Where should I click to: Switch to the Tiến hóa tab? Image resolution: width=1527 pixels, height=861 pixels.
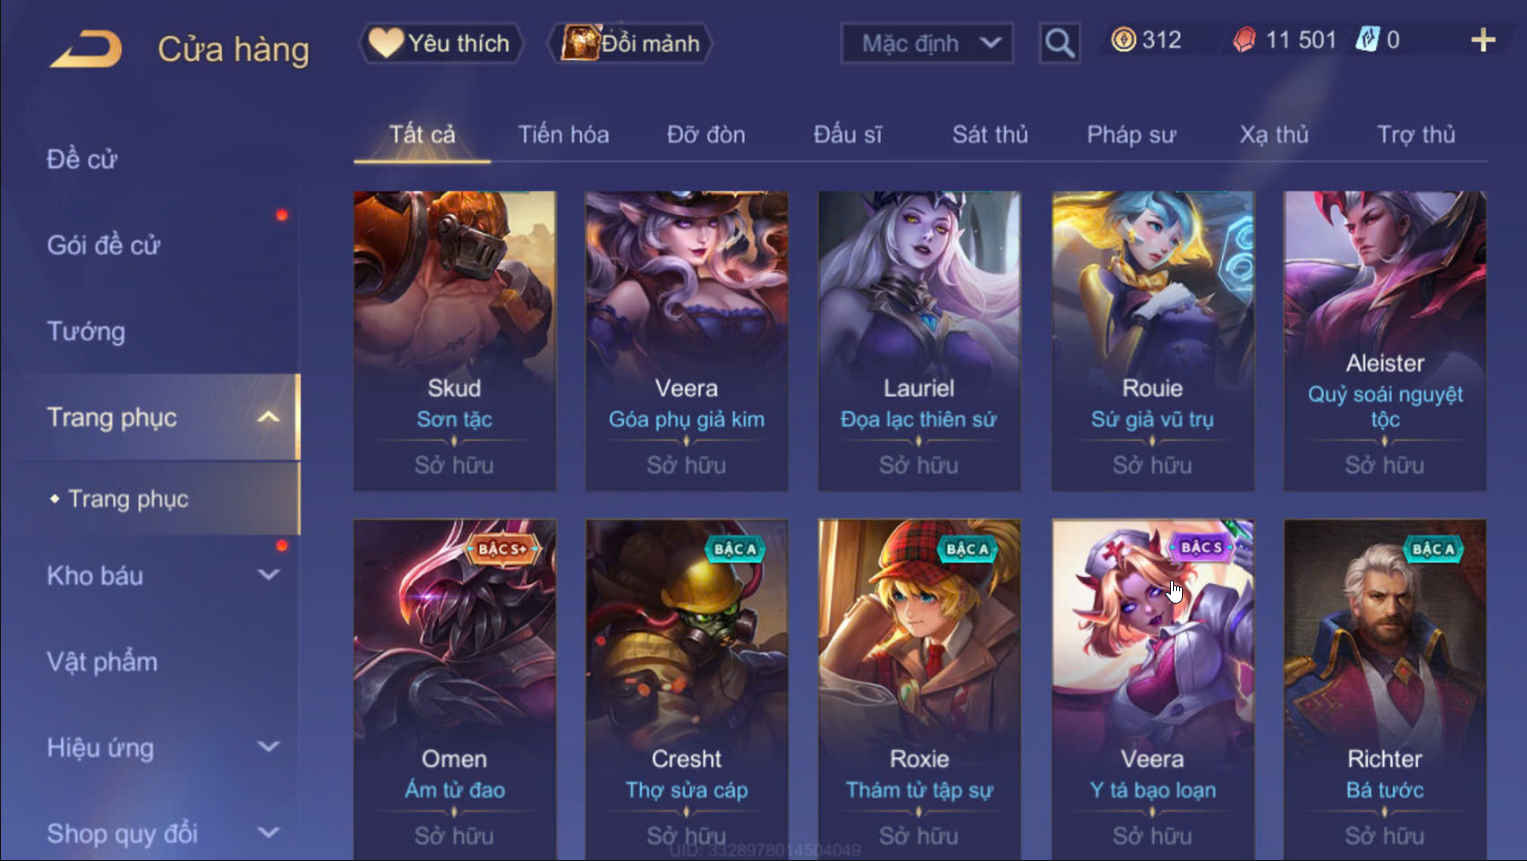coord(563,134)
